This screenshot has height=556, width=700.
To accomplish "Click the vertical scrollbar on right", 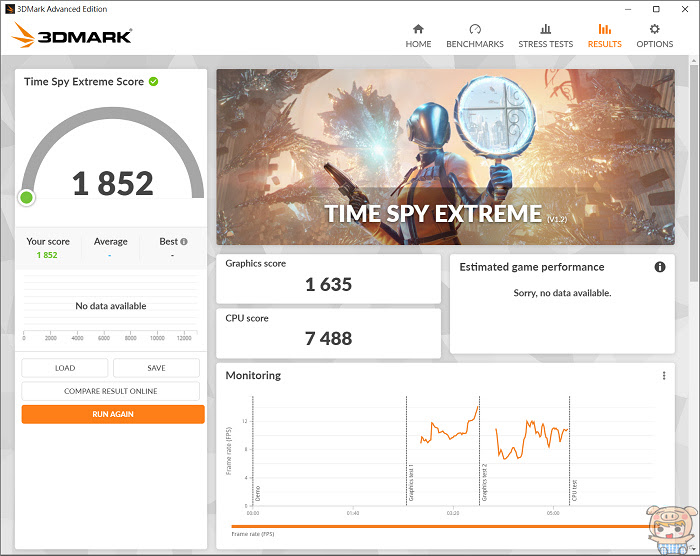I will tap(693, 174).
